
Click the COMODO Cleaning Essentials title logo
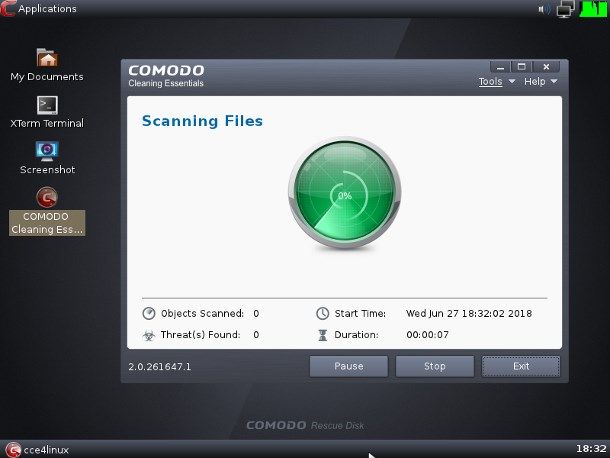(166, 76)
